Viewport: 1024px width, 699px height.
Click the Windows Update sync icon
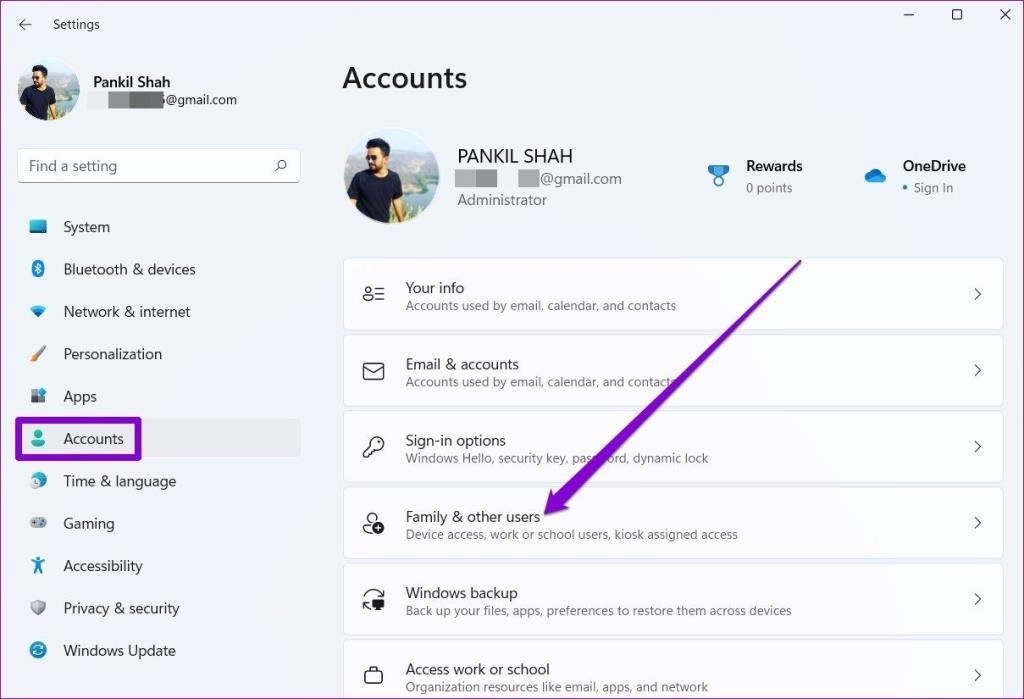click(x=38, y=650)
